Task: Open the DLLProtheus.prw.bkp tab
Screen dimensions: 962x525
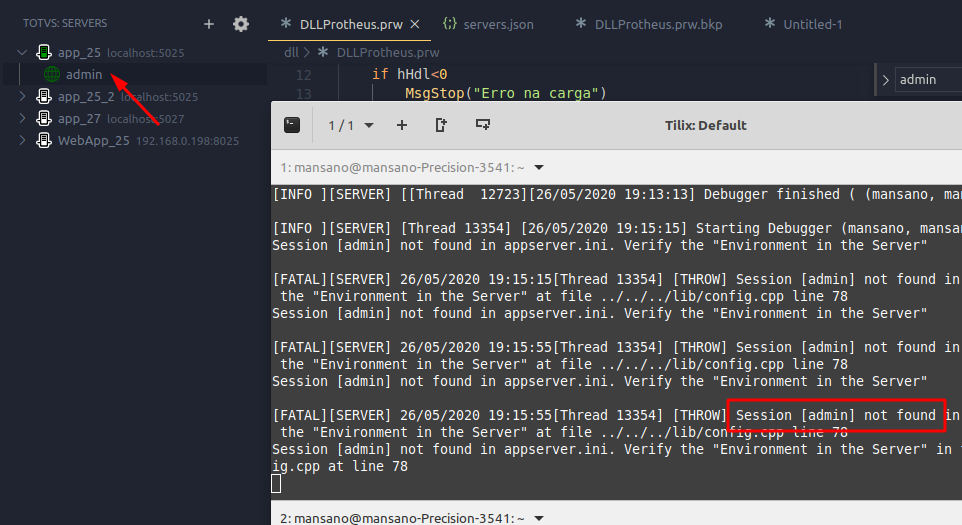Action: tap(649, 24)
